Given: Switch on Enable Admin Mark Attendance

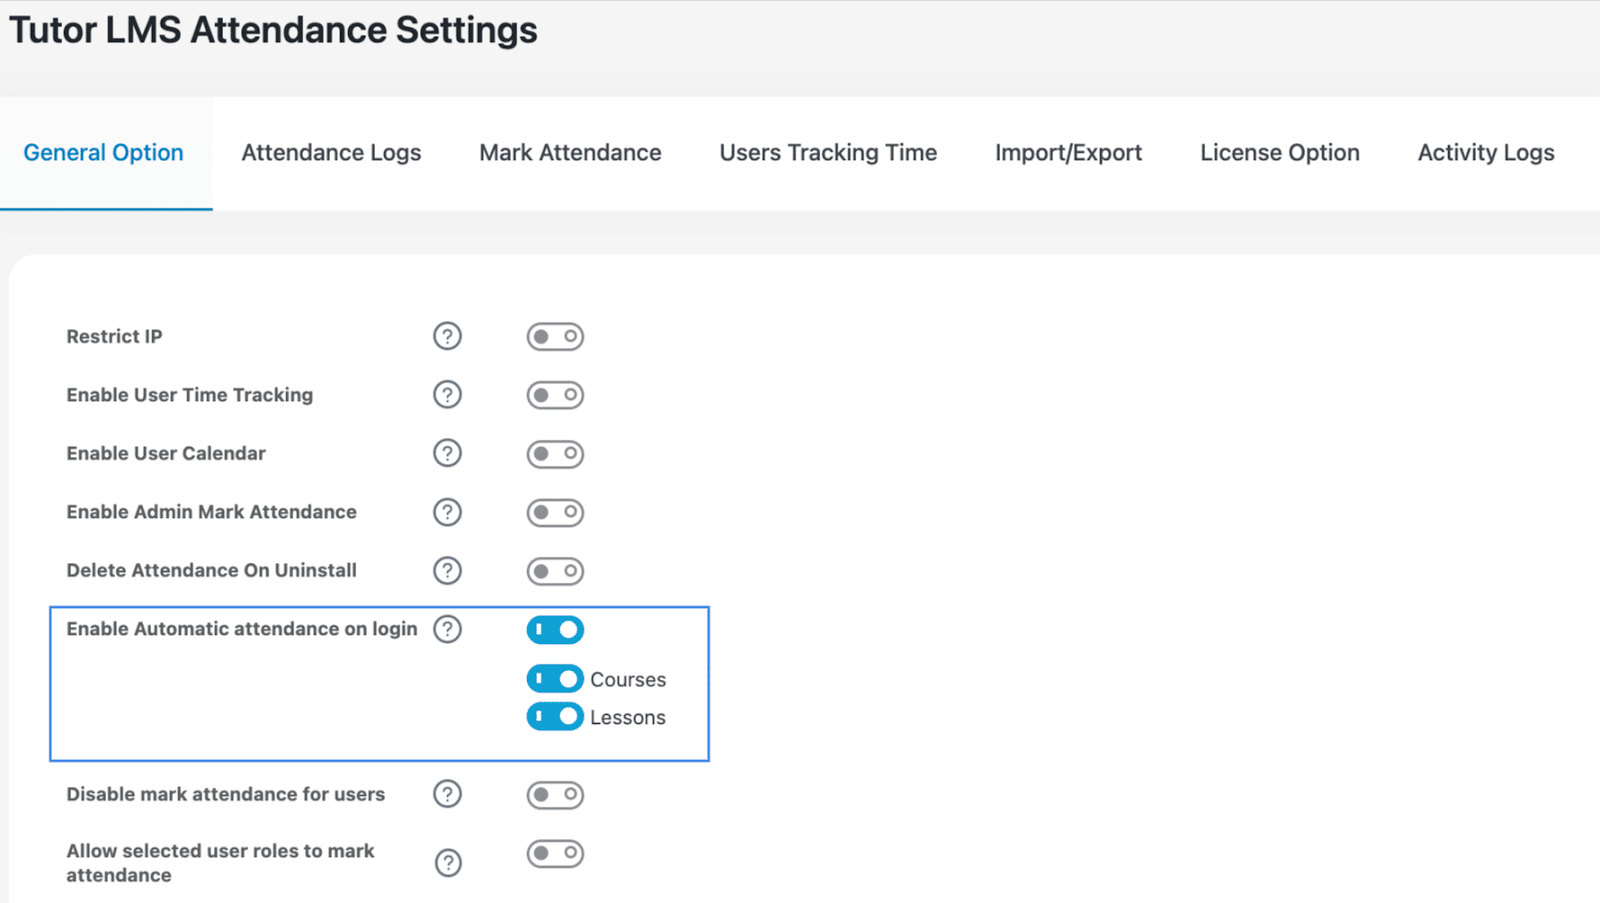Looking at the screenshot, I should click(555, 512).
